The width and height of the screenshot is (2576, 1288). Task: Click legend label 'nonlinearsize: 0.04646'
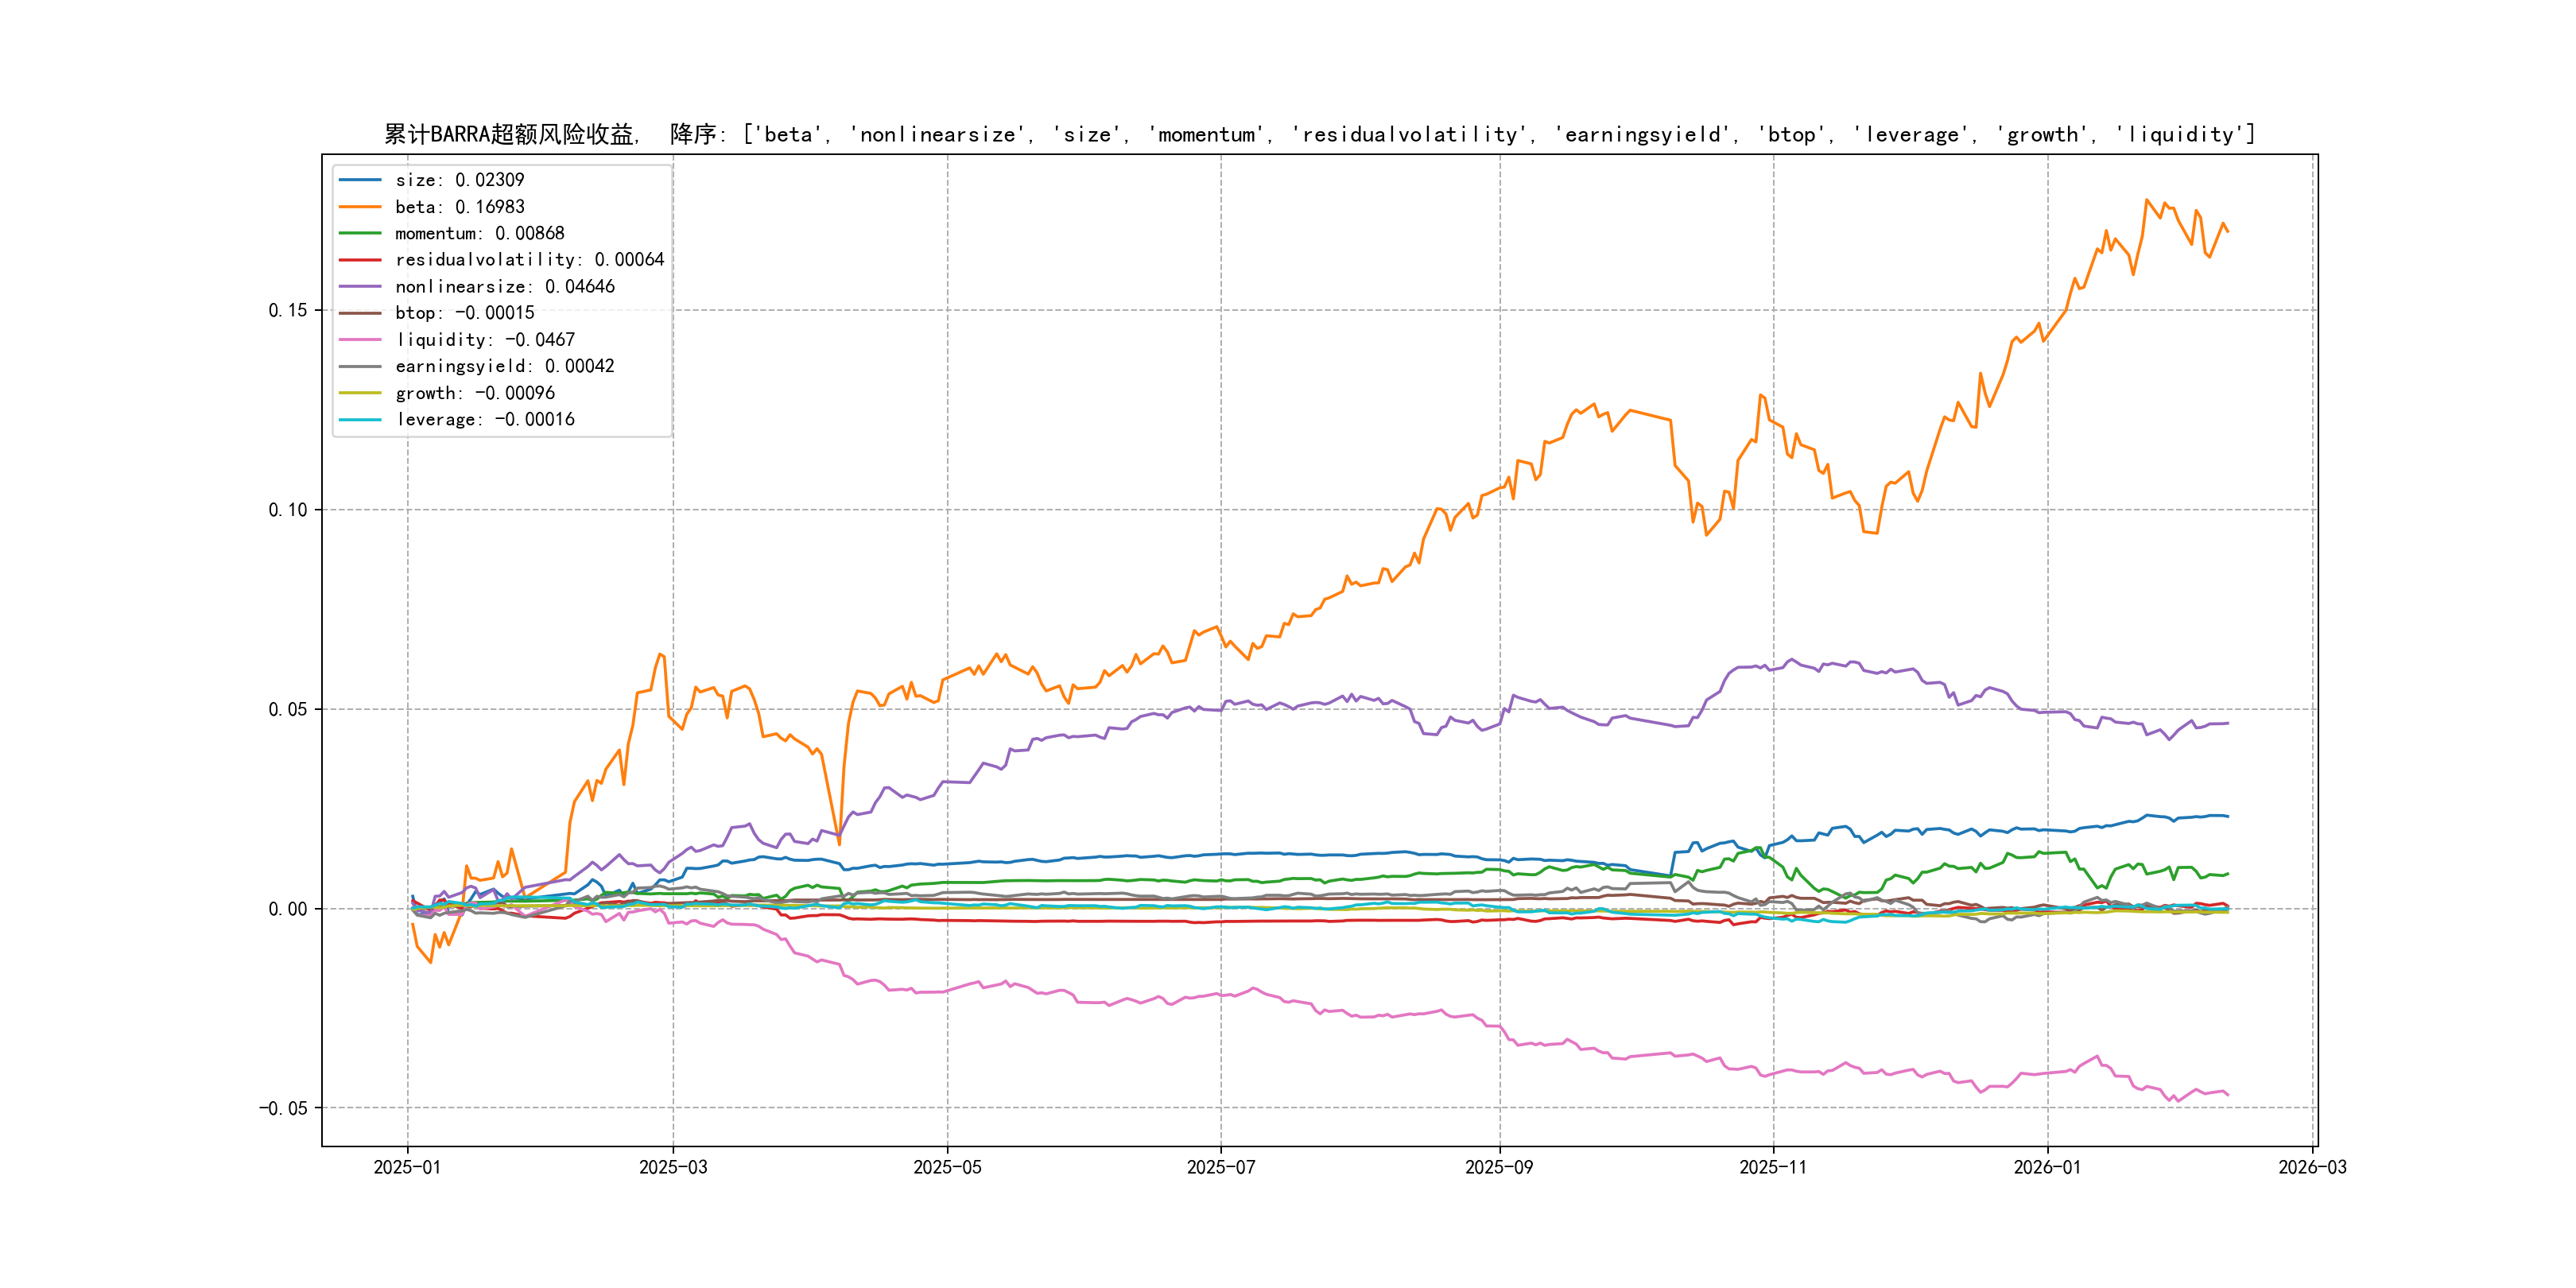(504, 287)
